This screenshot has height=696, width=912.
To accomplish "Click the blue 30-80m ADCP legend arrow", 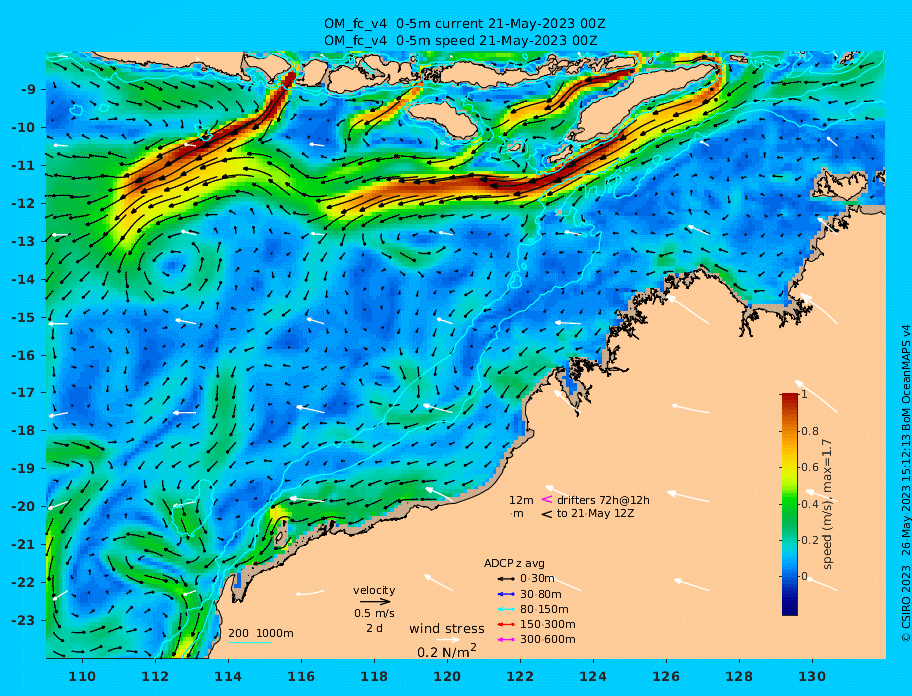I will (x=507, y=594).
